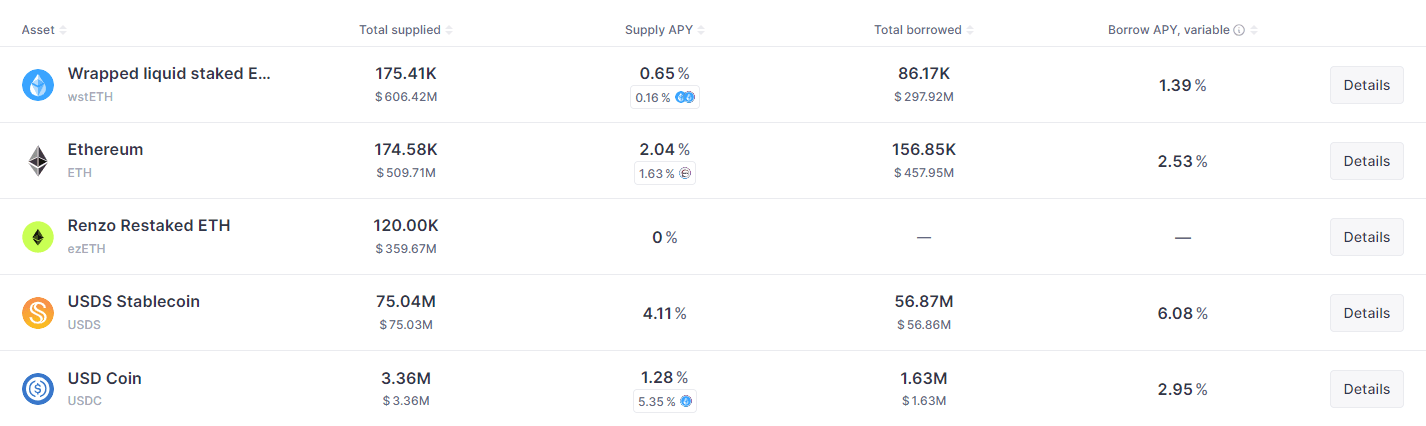Click the Ethereum token icon
Image resolution: width=1426 pixels, height=426 pixels.
coord(37,161)
